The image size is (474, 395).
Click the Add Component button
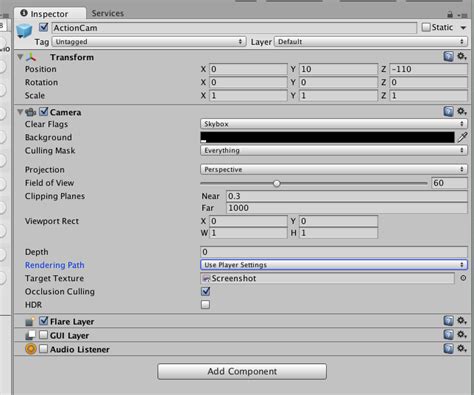(x=242, y=371)
